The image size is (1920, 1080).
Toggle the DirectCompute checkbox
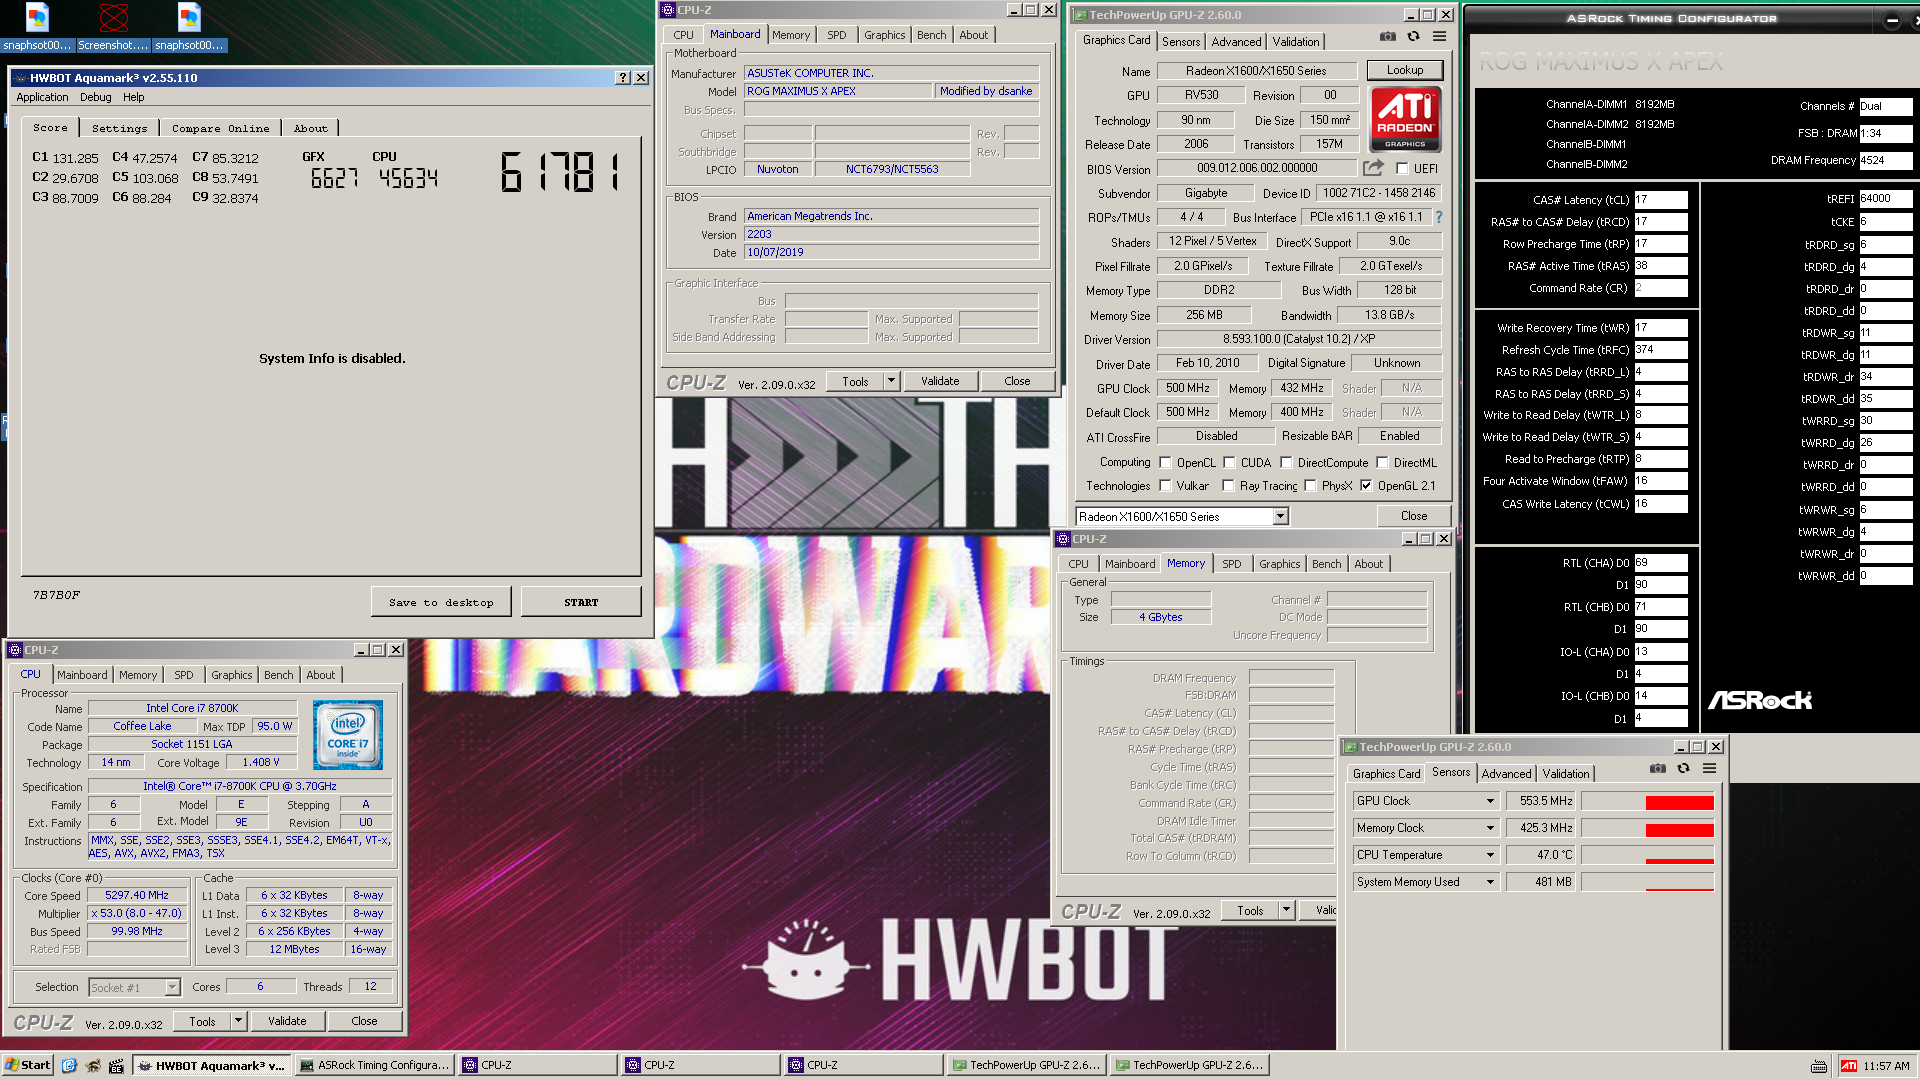point(1286,463)
